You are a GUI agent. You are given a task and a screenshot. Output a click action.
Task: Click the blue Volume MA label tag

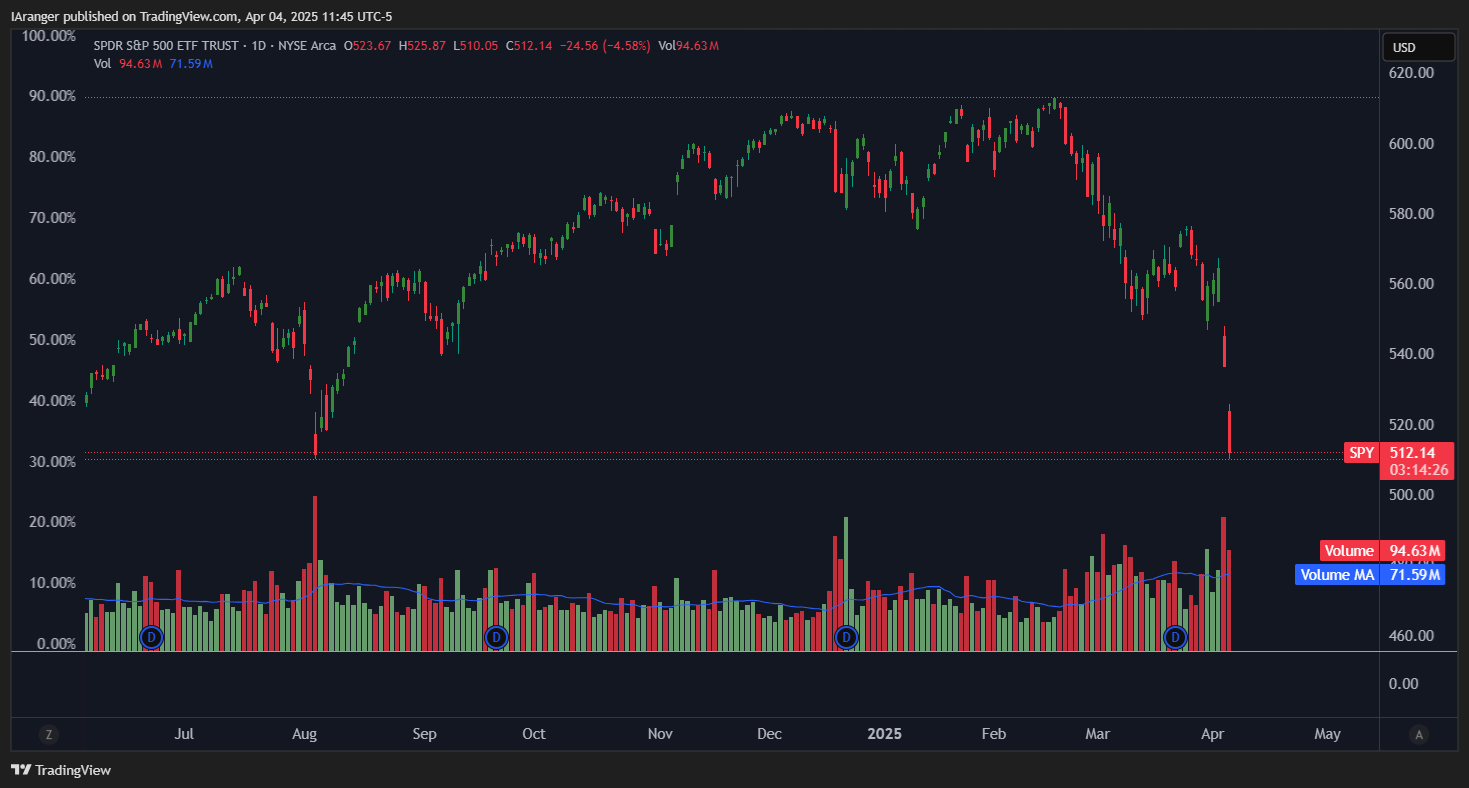pos(1337,575)
